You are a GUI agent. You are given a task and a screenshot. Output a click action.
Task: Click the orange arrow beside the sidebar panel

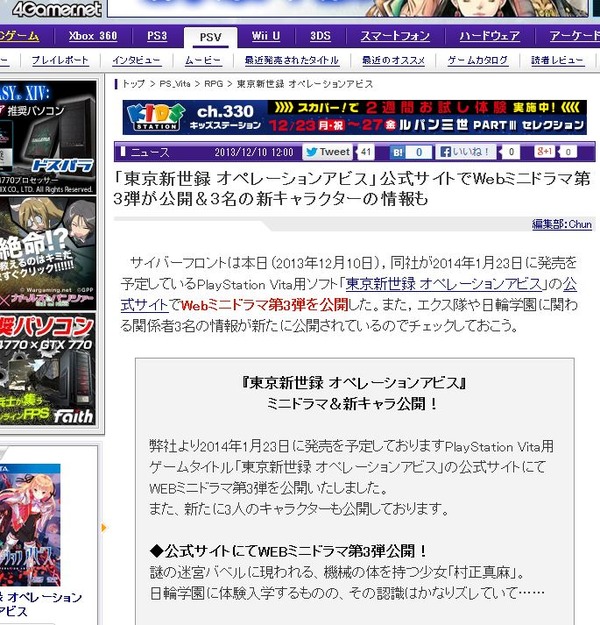tap(104, 528)
